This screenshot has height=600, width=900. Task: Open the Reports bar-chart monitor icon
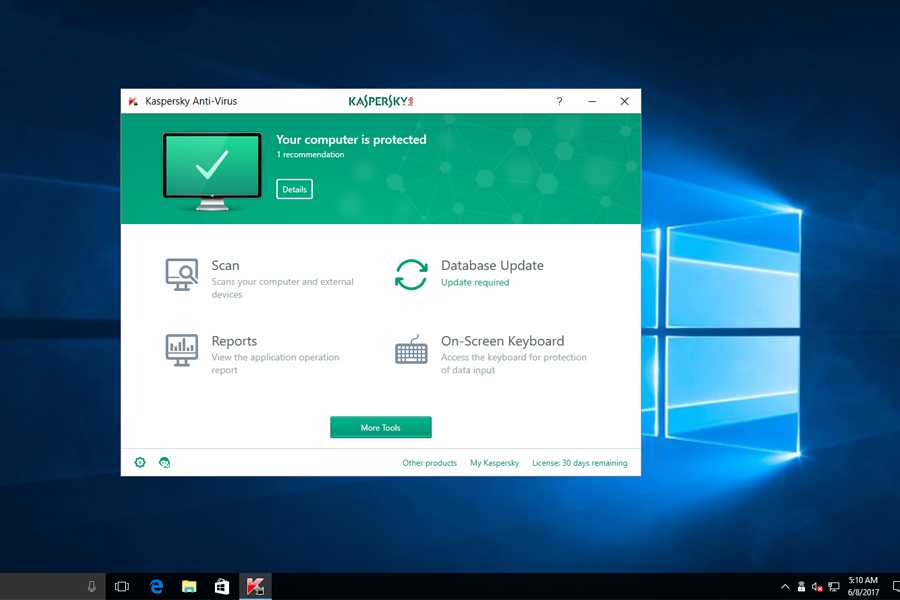click(182, 350)
